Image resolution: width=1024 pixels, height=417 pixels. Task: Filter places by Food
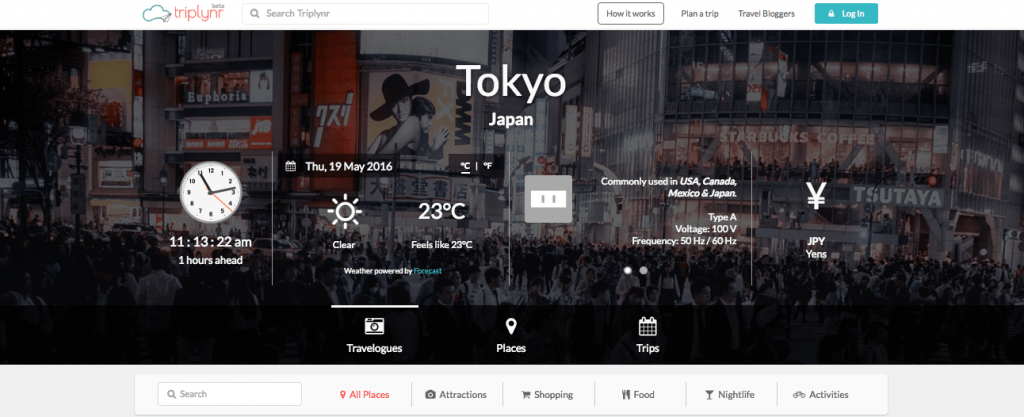(x=638, y=395)
